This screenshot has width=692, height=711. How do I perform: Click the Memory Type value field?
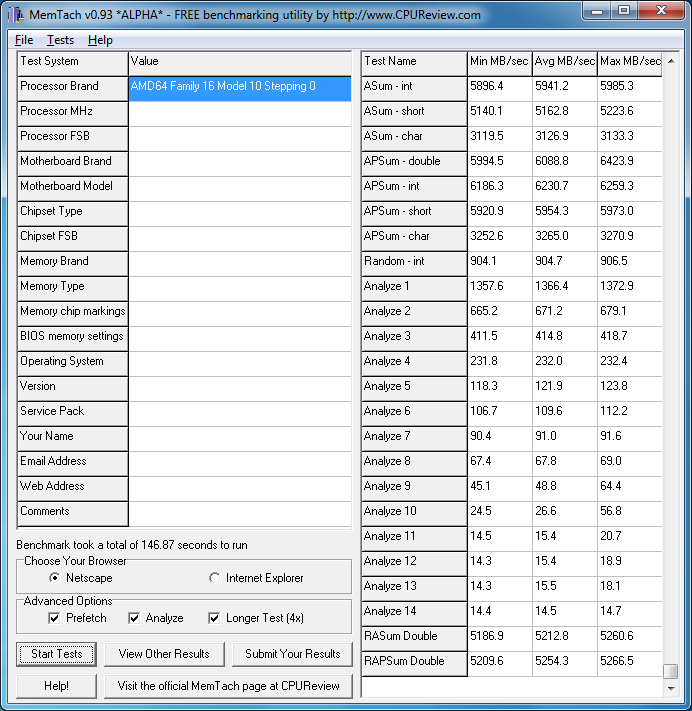(240, 289)
